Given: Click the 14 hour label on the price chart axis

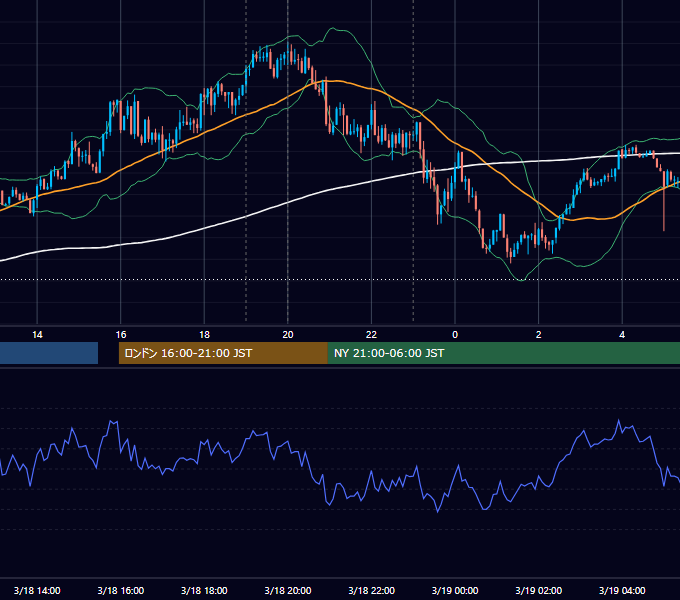Looking at the screenshot, I should [x=37, y=335].
